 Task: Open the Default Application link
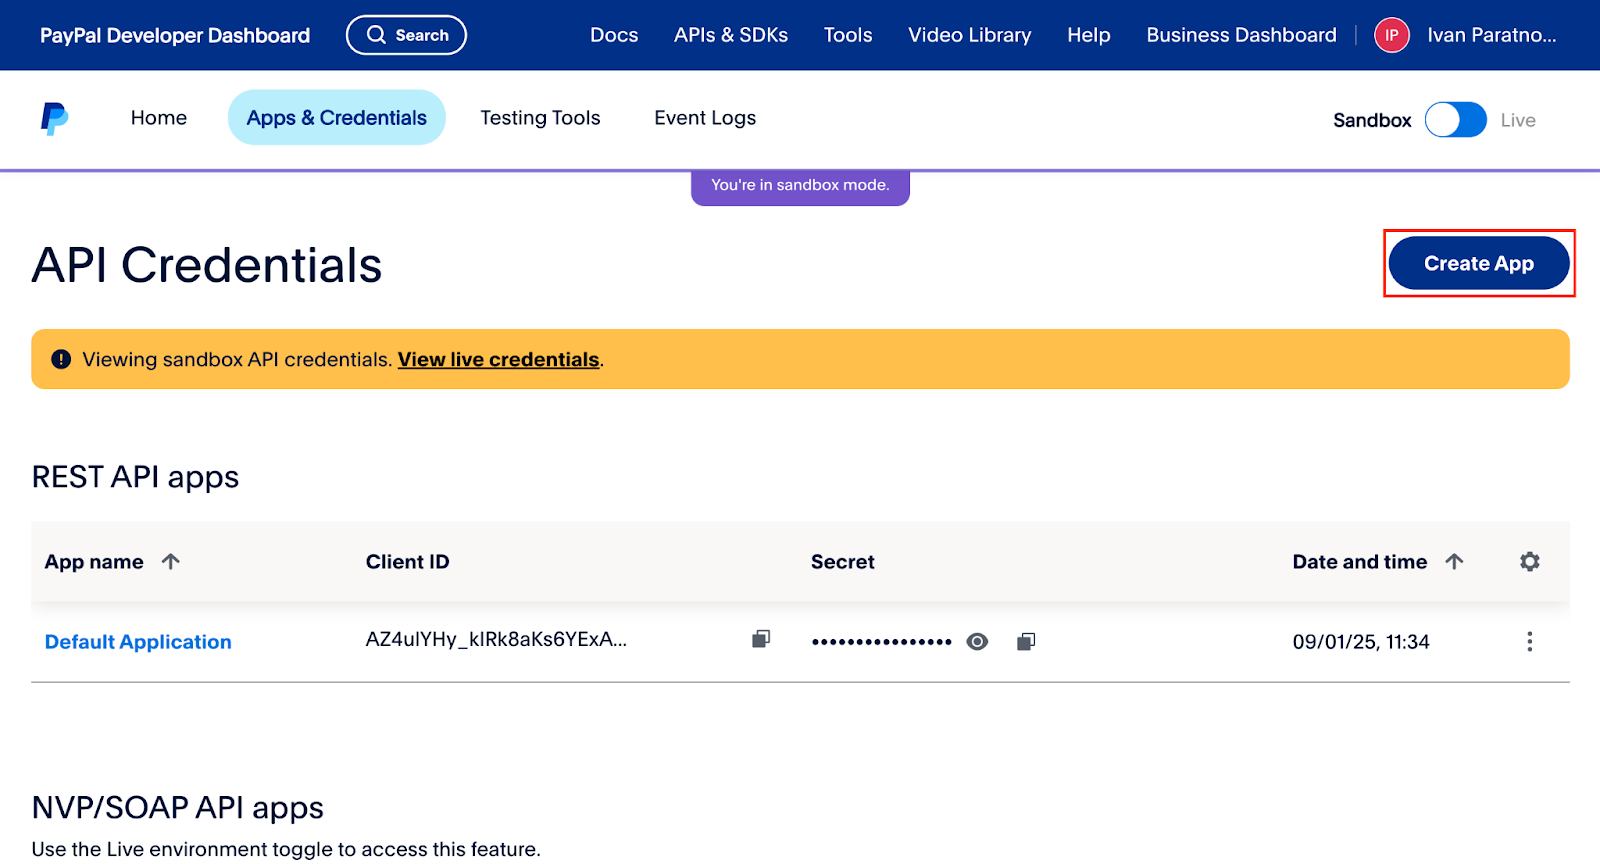click(138, 642)
